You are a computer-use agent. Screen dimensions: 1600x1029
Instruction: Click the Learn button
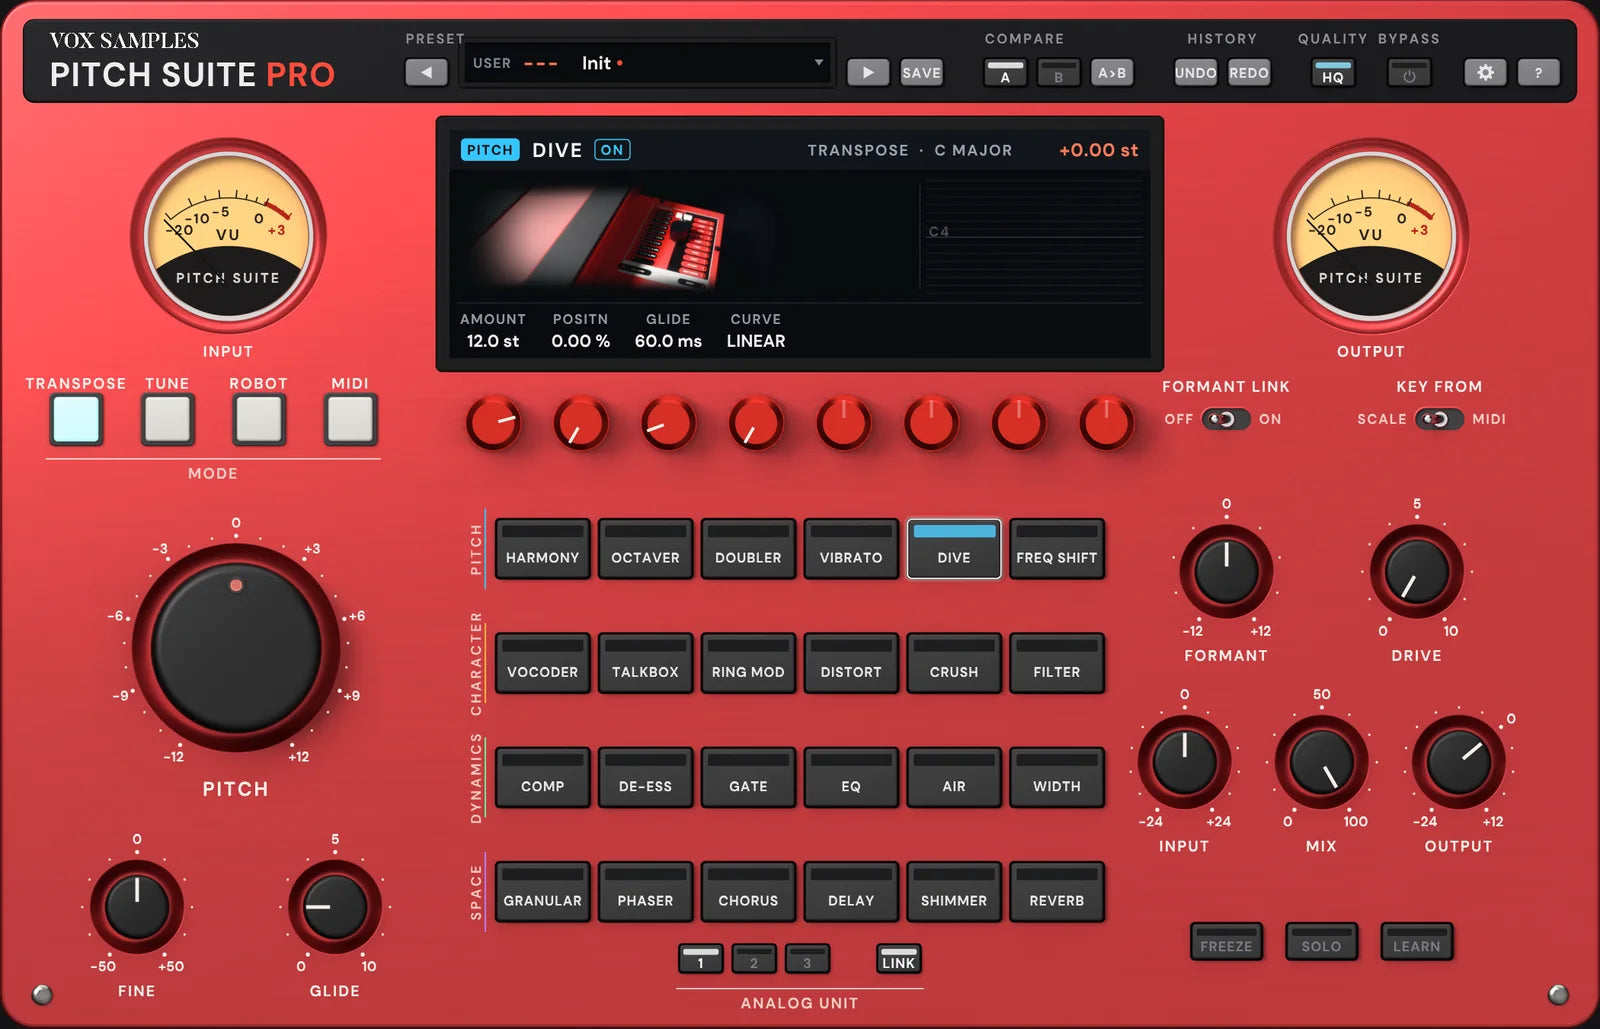(x=1417, y=942)
